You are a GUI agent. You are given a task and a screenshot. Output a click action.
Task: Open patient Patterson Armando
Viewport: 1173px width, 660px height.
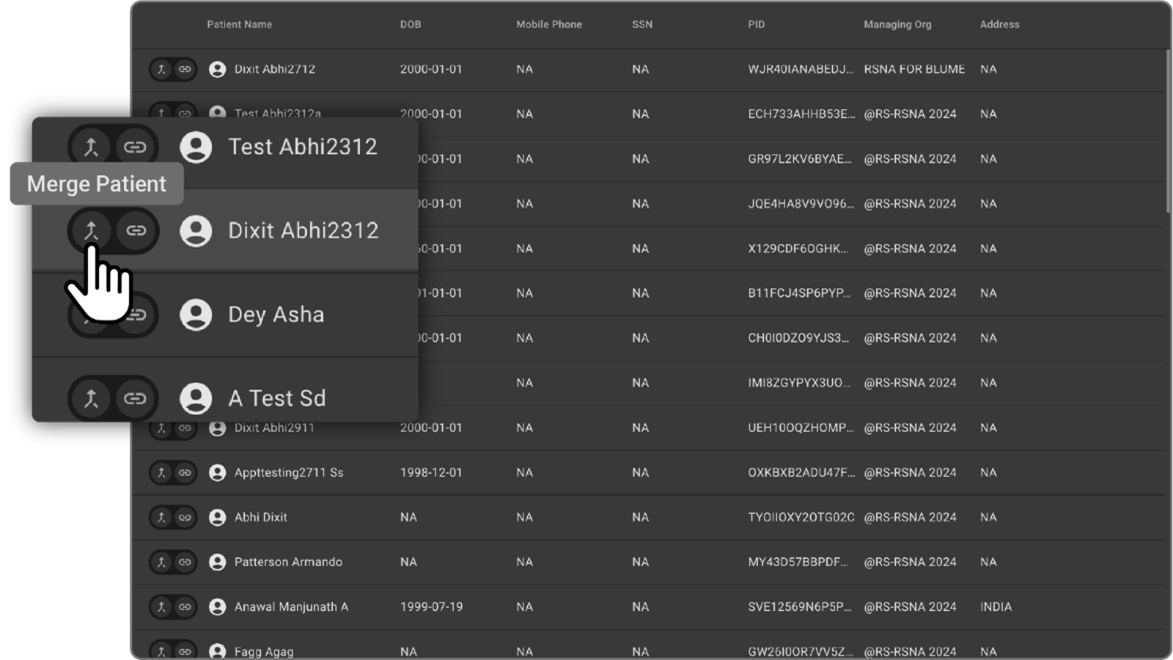[x=288, y=562]
